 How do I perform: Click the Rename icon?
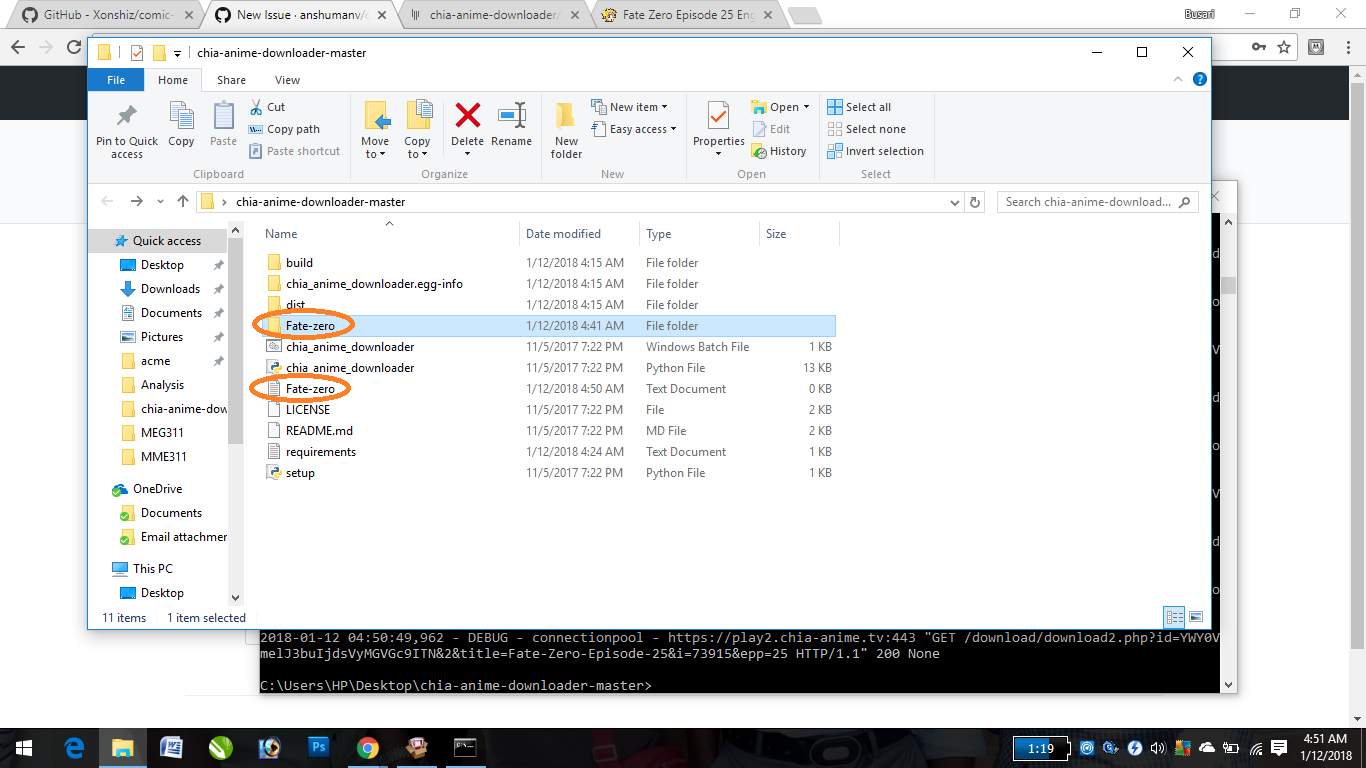click(512, 125)
